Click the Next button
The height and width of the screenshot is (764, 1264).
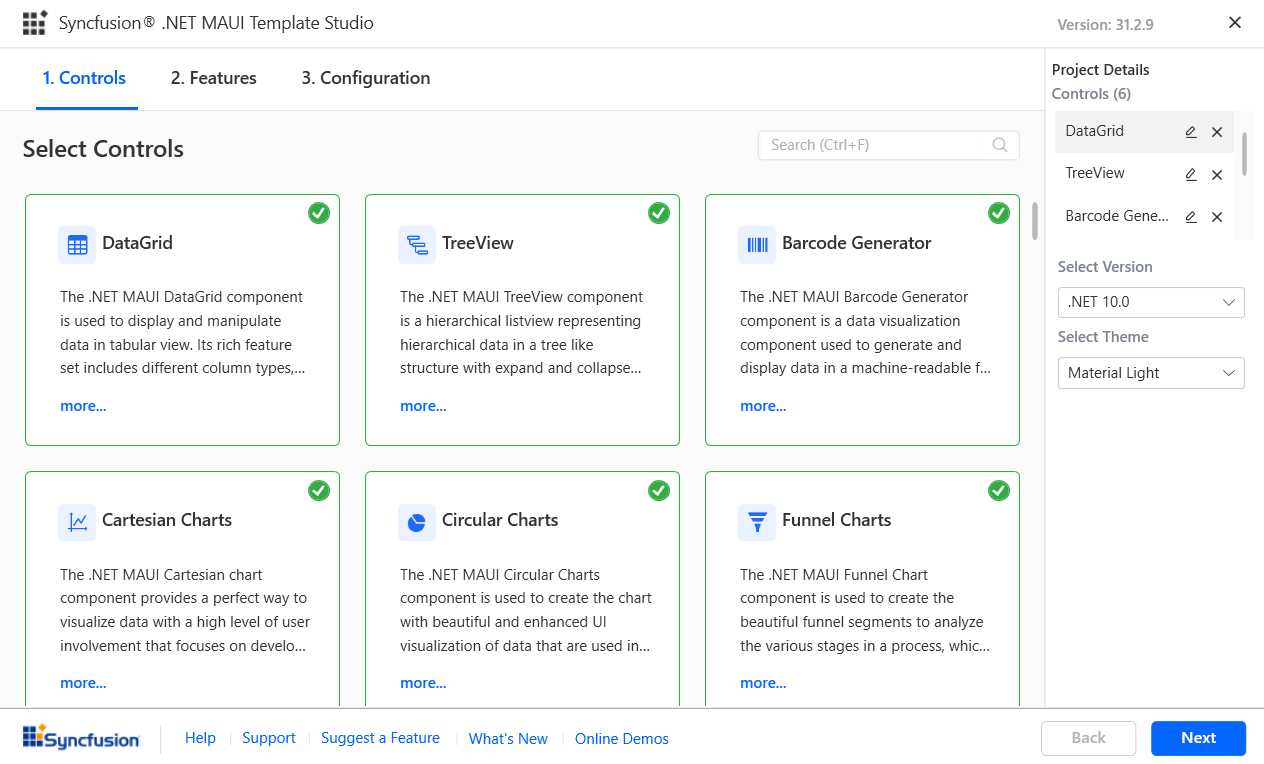click(1198, 738)
